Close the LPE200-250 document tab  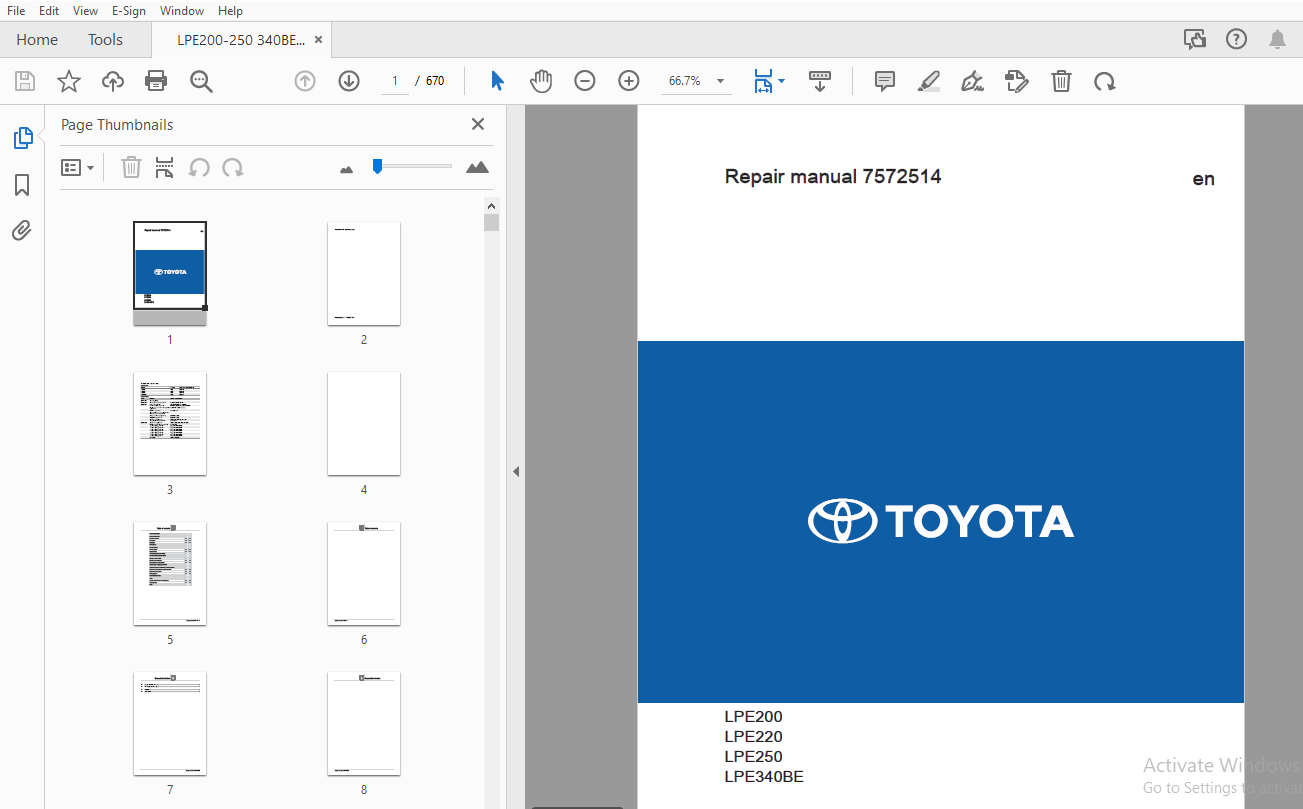click(x=318, y=40)
